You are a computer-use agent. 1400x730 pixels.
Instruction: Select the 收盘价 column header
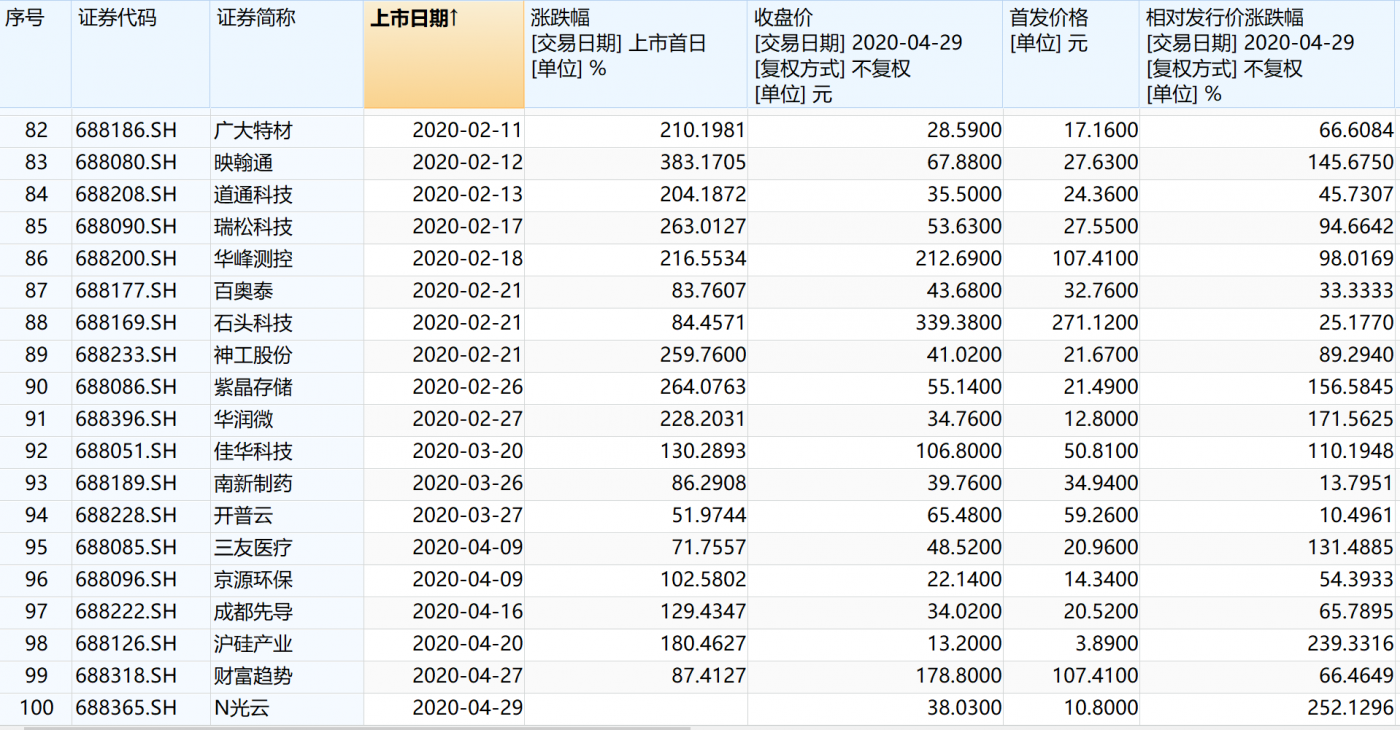(875, 54)
